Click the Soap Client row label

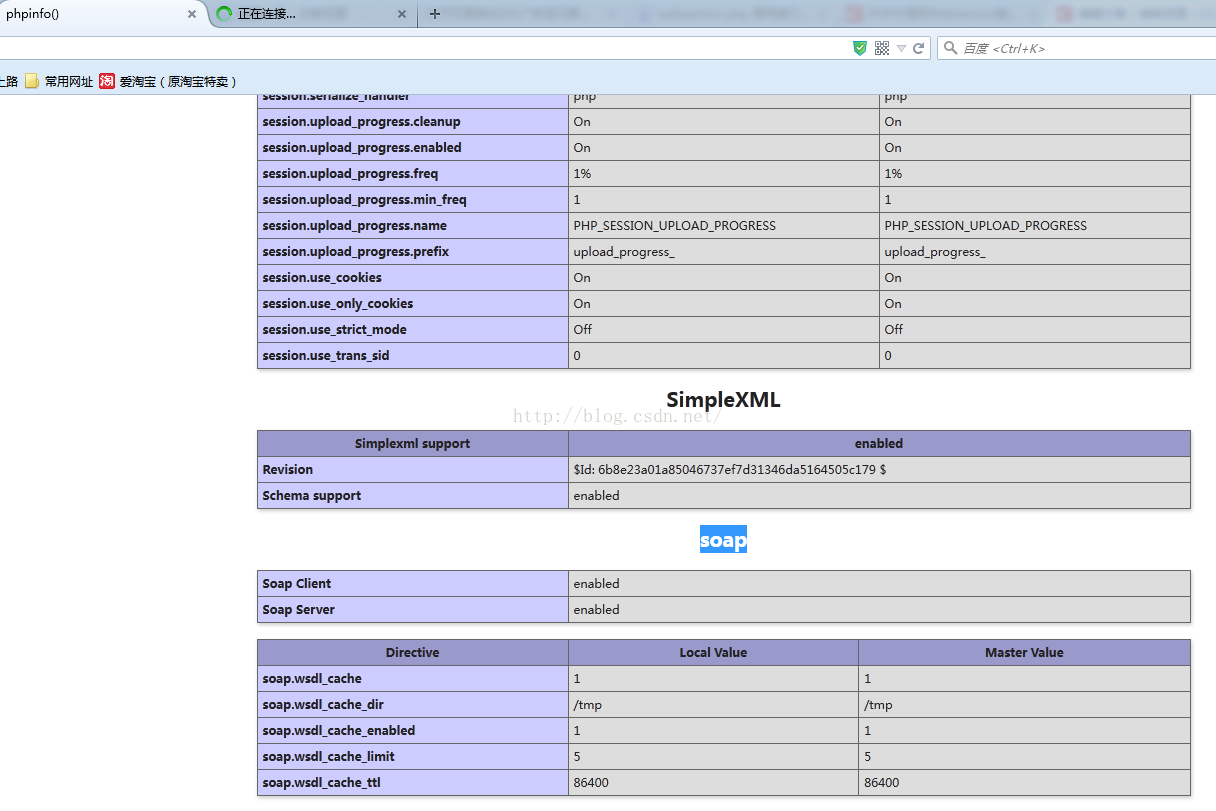[x=296, y=584]
